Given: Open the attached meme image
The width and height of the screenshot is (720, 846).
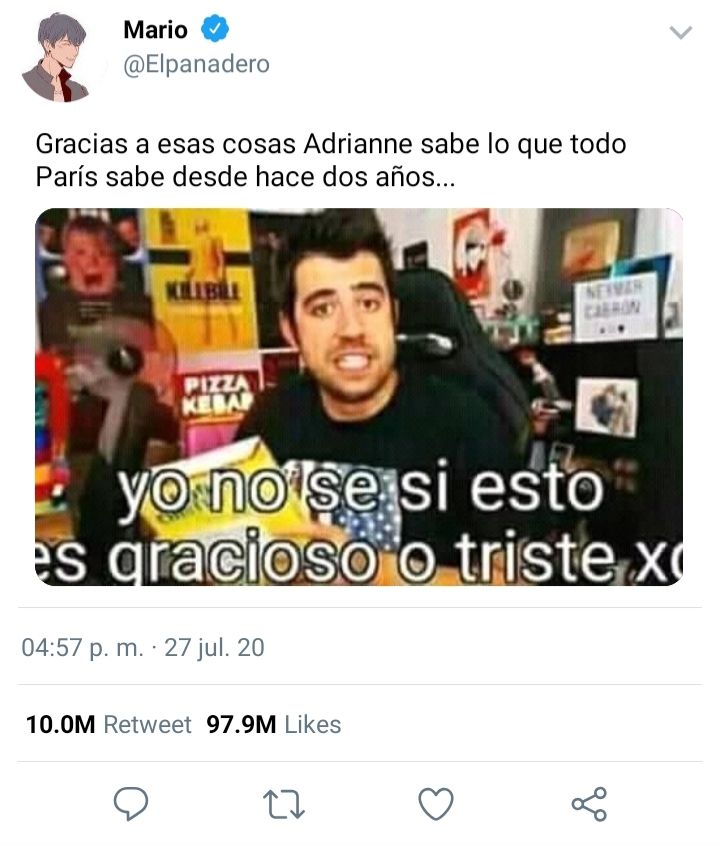Looking at the screenshot, I should (359, 397).
